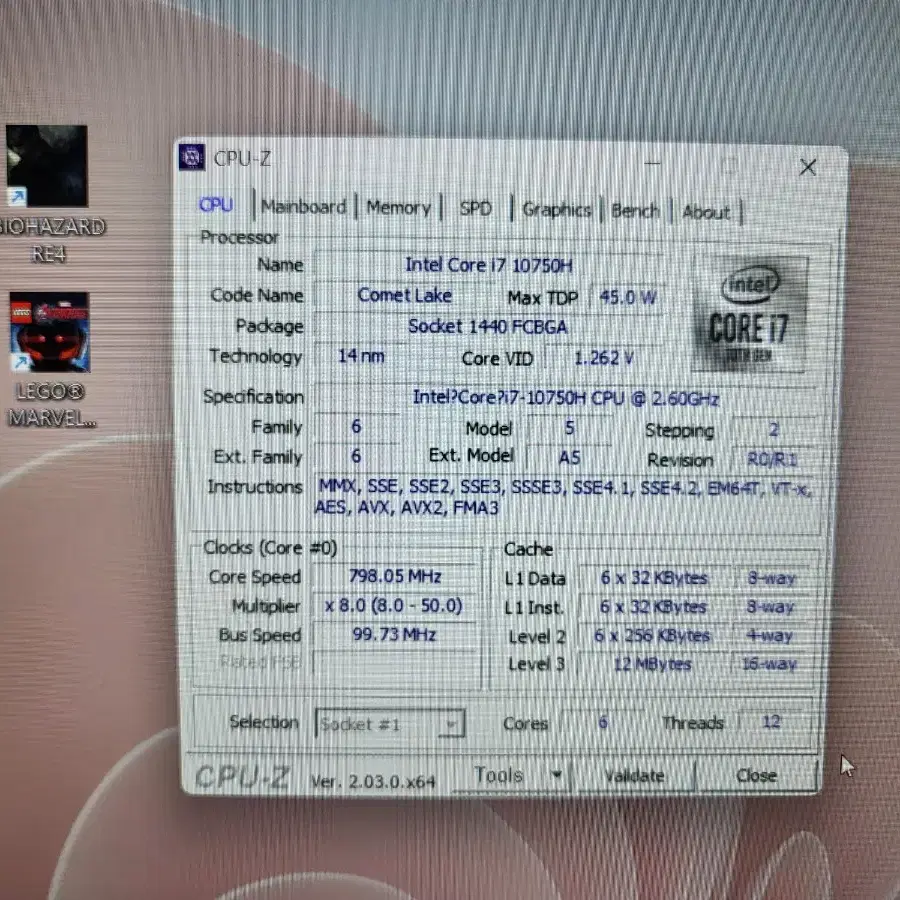
Task: Click the Close button at the bottom
Action: point(756,776)
